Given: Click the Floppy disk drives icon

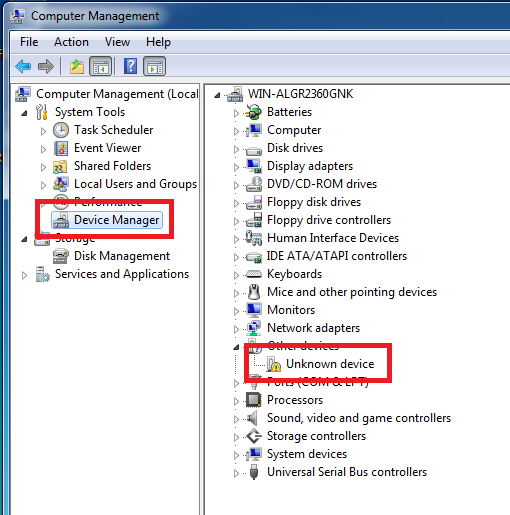Looking at the screenshot, I should [254, 202].
